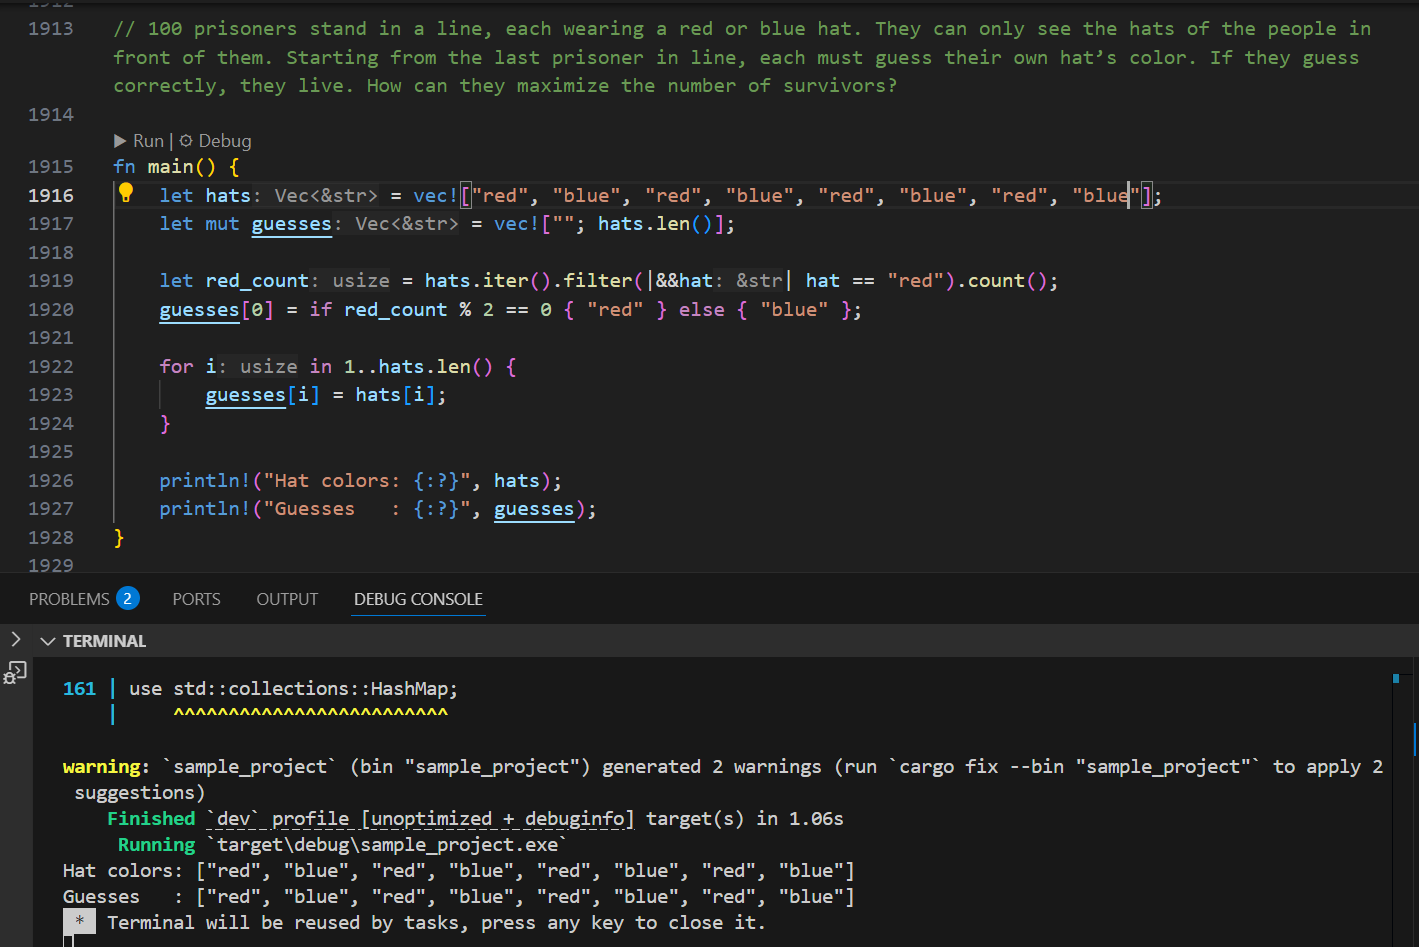The height and width of the screenshot is (947, 1419).
Task: Click line number 1916 in the gutter
Action: tap(51, 195)
